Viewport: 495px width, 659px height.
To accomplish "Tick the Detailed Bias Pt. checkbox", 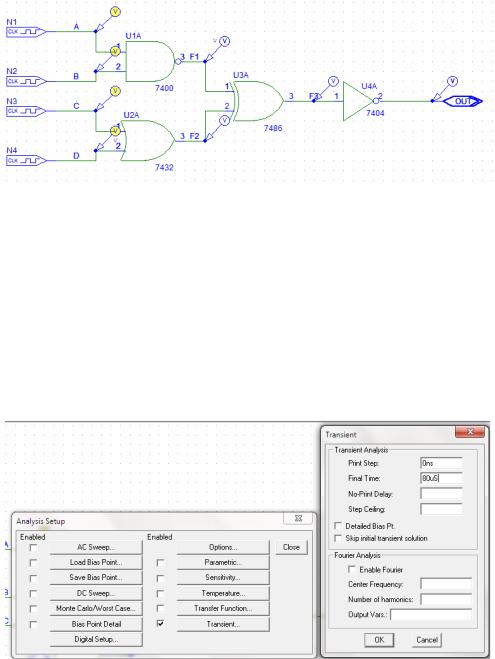I will 337,525.
